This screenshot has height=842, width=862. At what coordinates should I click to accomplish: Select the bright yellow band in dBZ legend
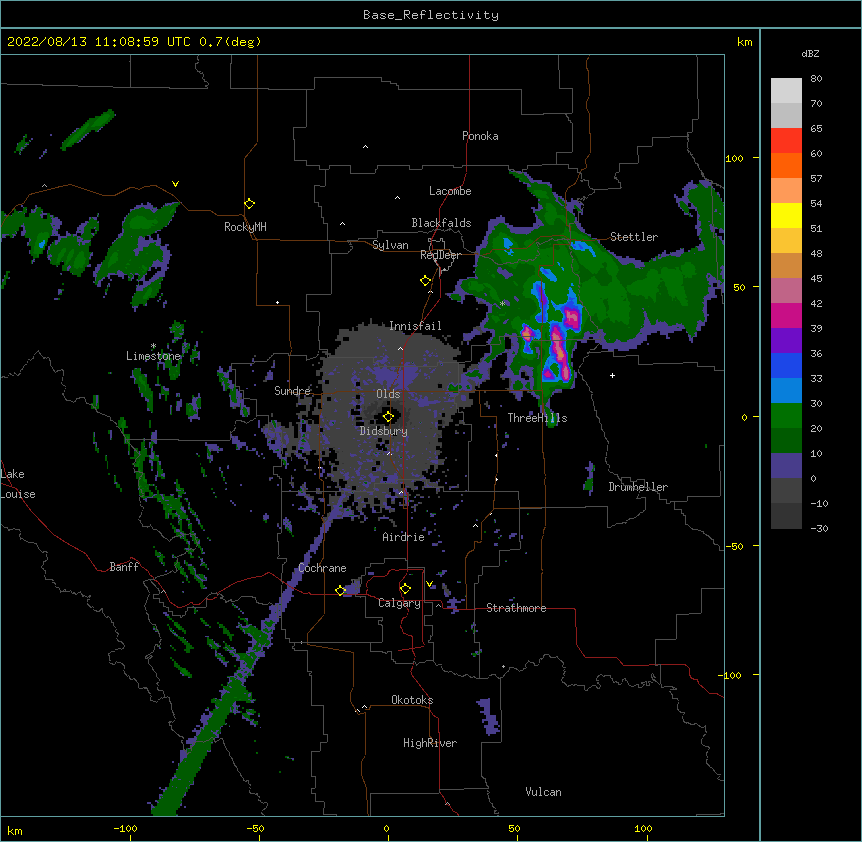point(786,215)
